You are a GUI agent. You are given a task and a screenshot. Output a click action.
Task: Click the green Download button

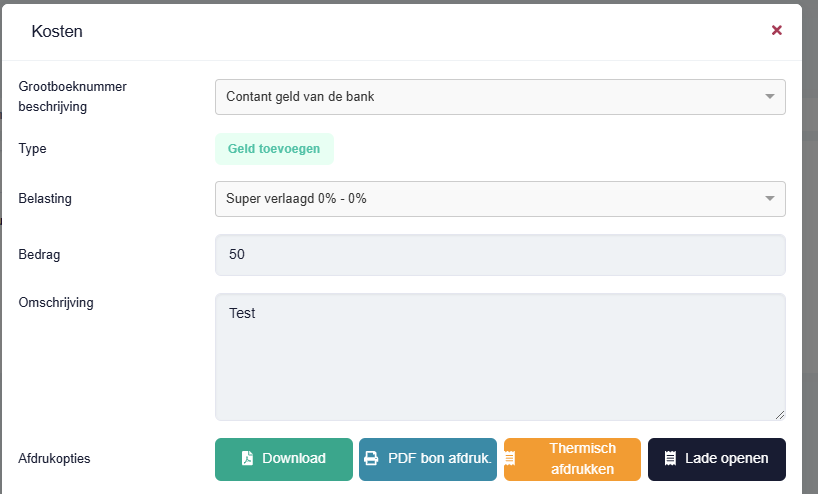pos(284,459)
